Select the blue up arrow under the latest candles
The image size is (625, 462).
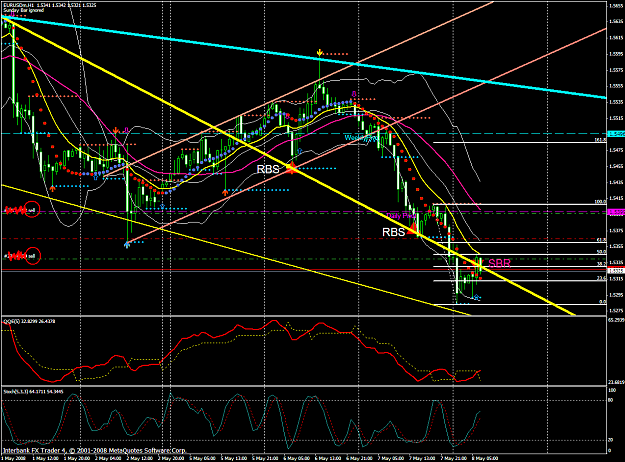[476, 297]
